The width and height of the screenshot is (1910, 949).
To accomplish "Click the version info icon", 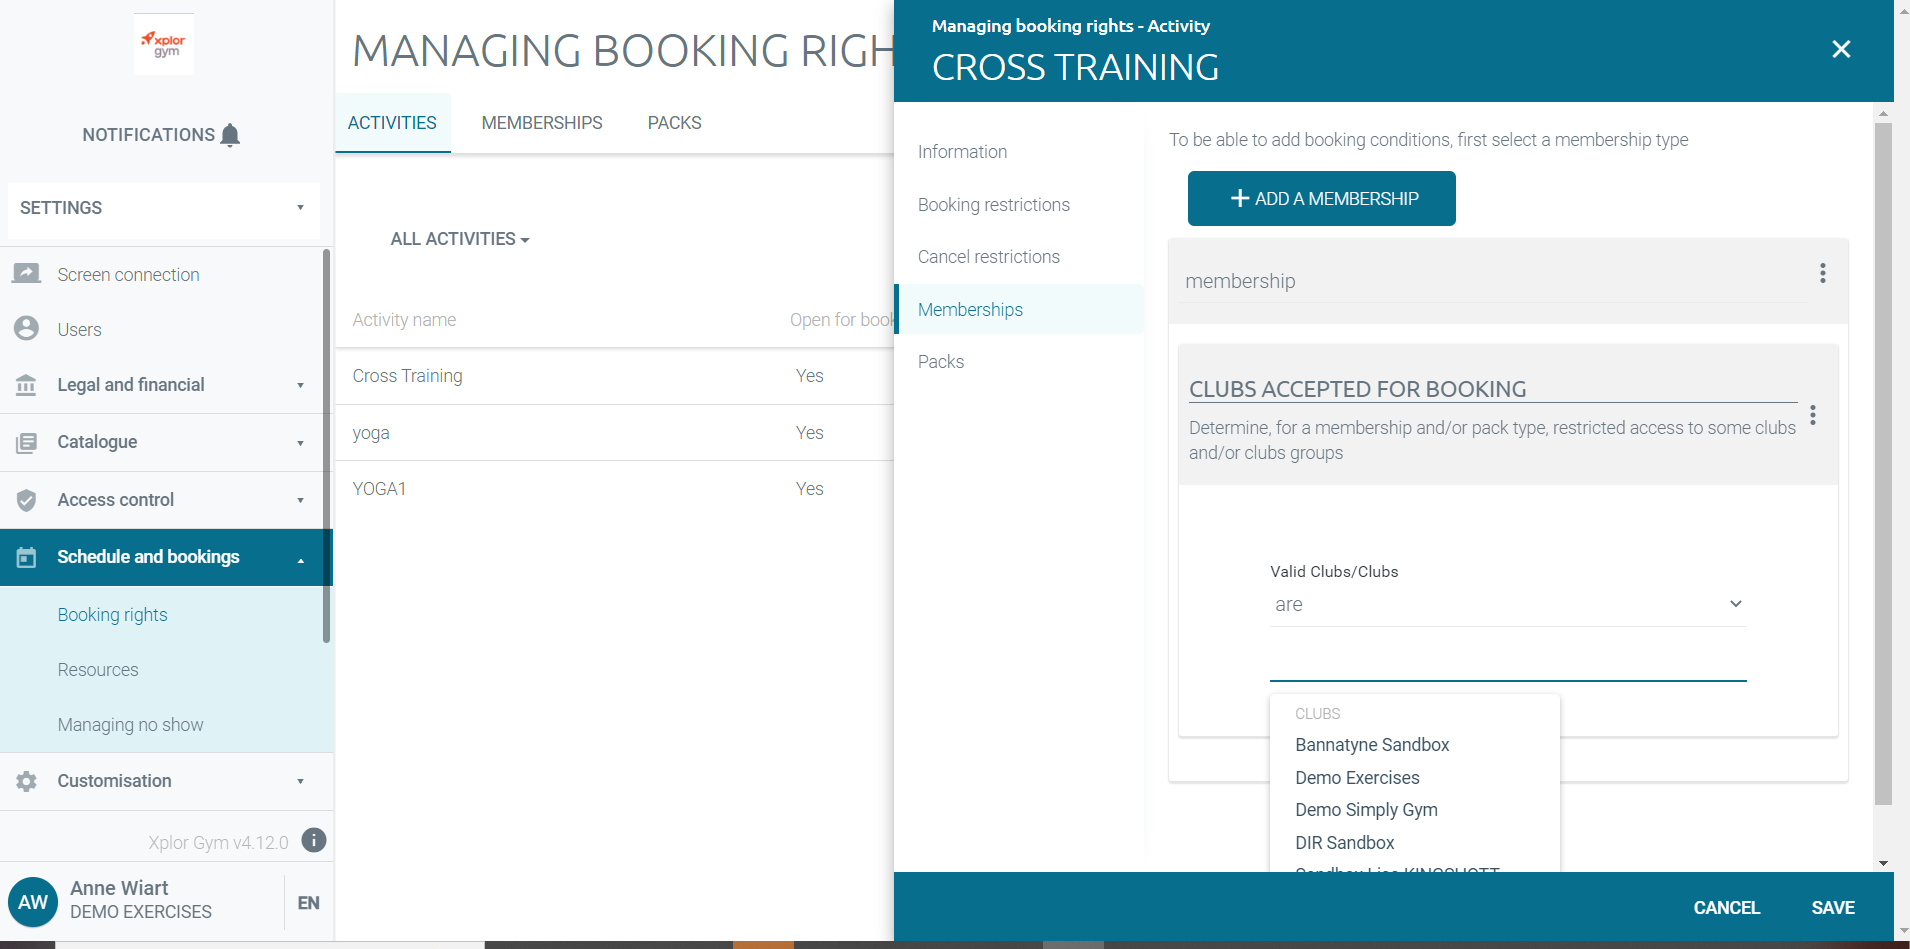I will (314, 840).
